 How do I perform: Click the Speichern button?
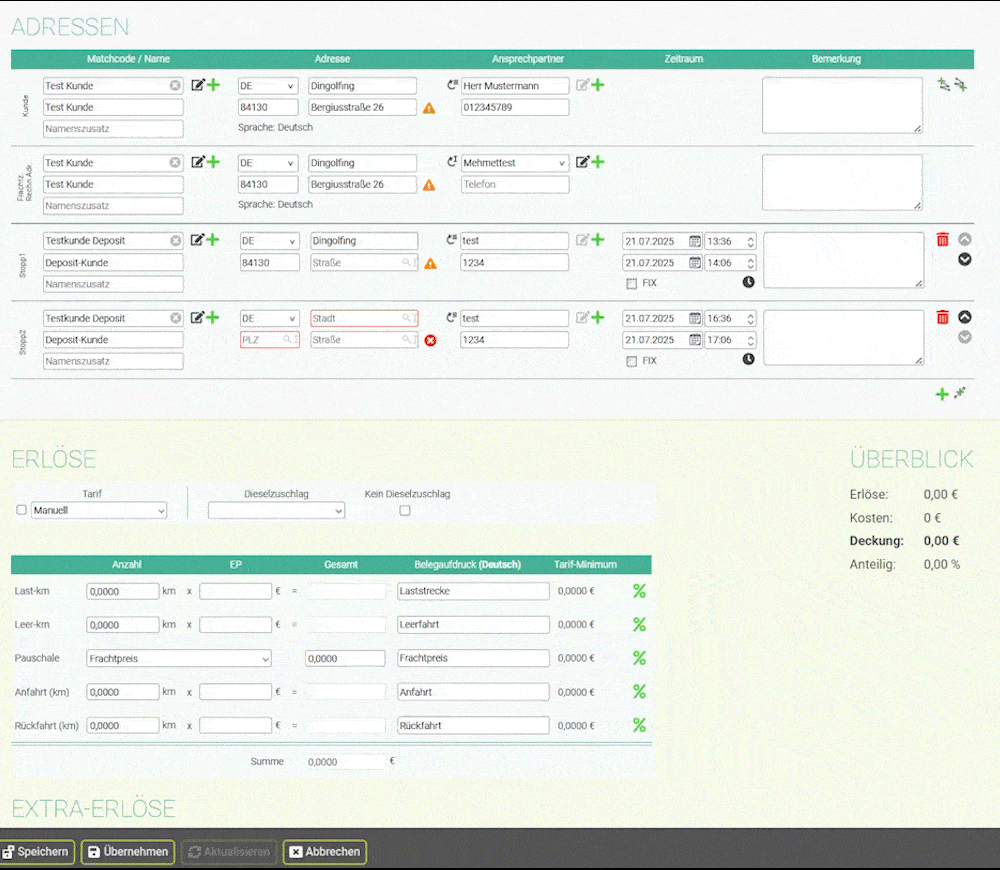point(36,852)
